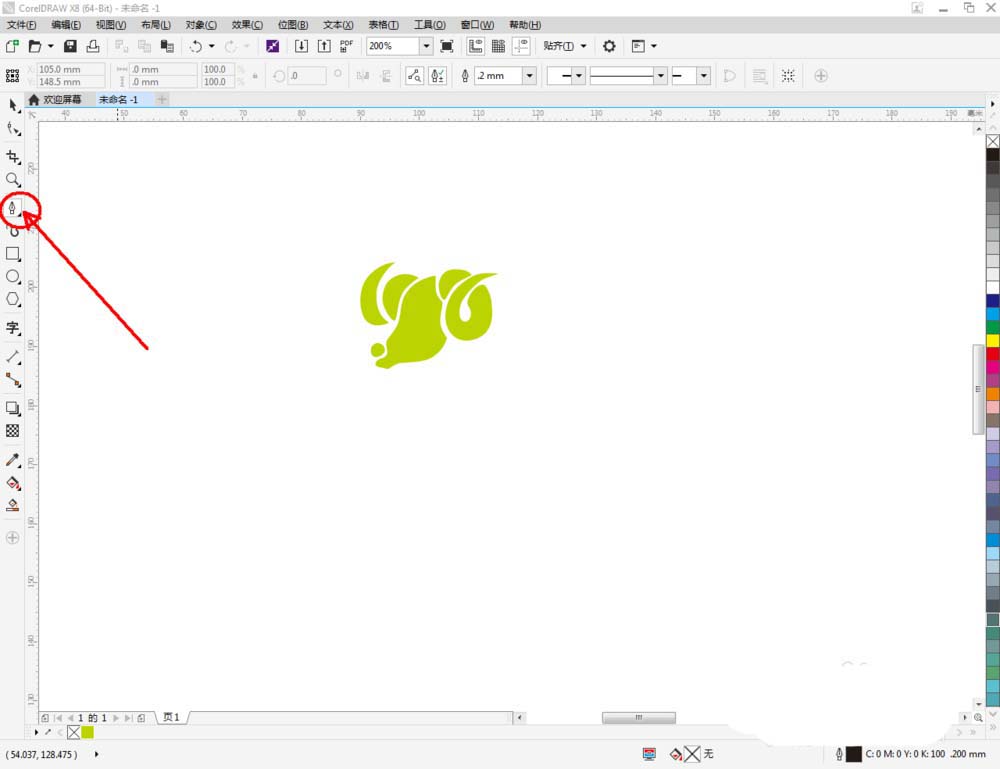Select the Shape edit tool
Screen dimensions: 1000x769
(13, 129)
